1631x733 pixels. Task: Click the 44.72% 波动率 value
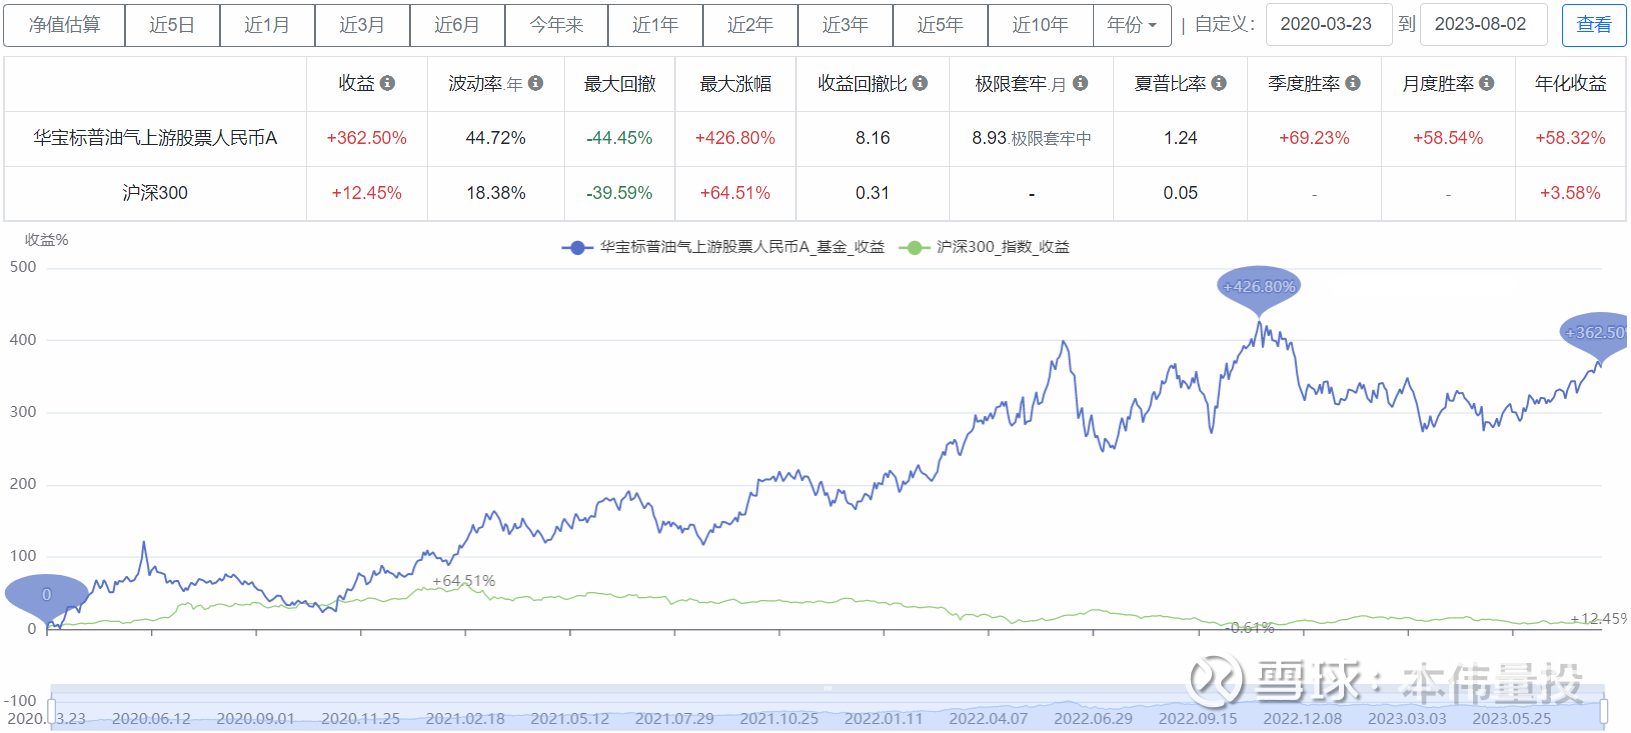[496, 138]
